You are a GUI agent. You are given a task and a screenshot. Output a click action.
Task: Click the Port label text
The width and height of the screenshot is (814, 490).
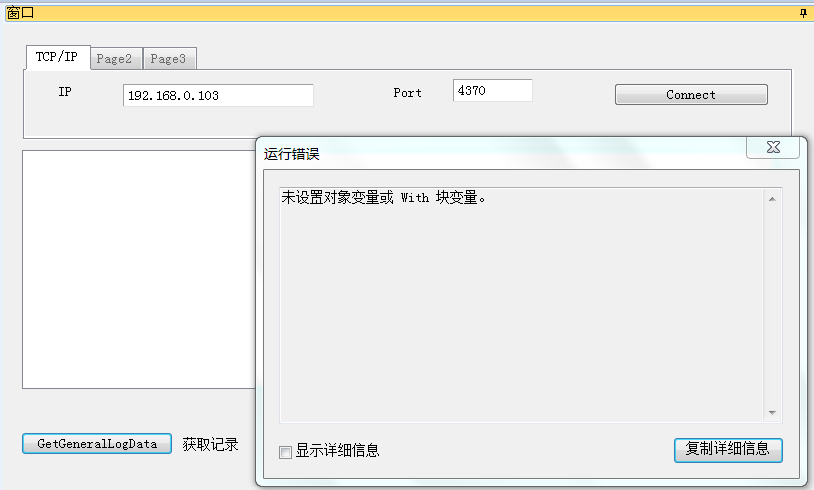(x=407, y=93)
